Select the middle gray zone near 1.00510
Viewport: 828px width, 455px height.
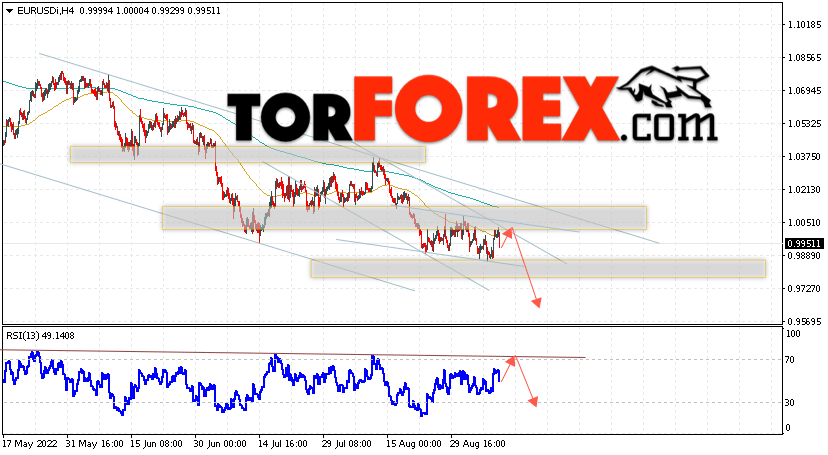click(404, 218)
